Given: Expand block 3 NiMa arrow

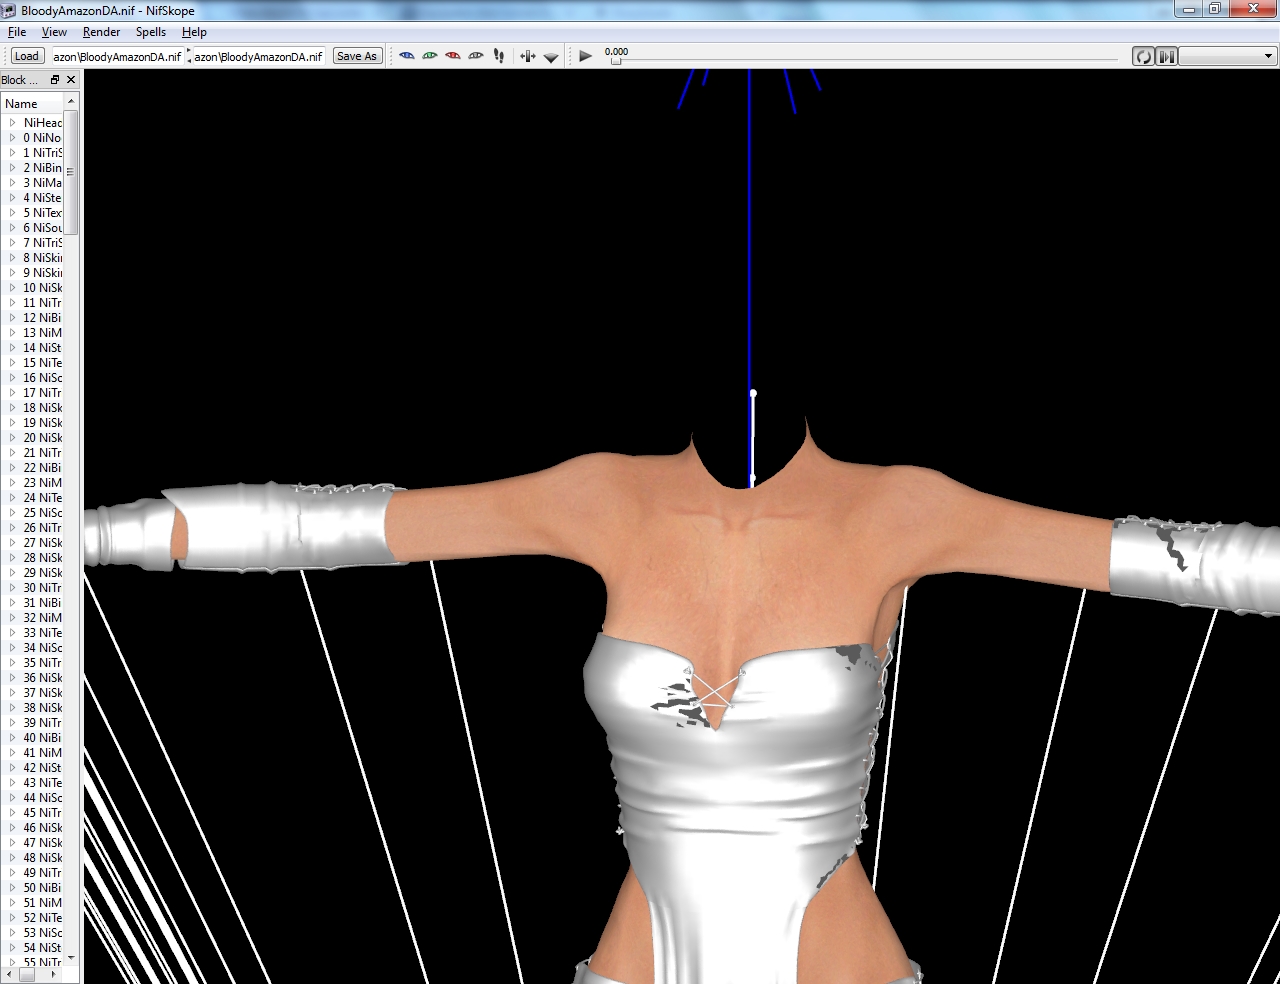Looking at the screenshot, I should click(13, 183).
